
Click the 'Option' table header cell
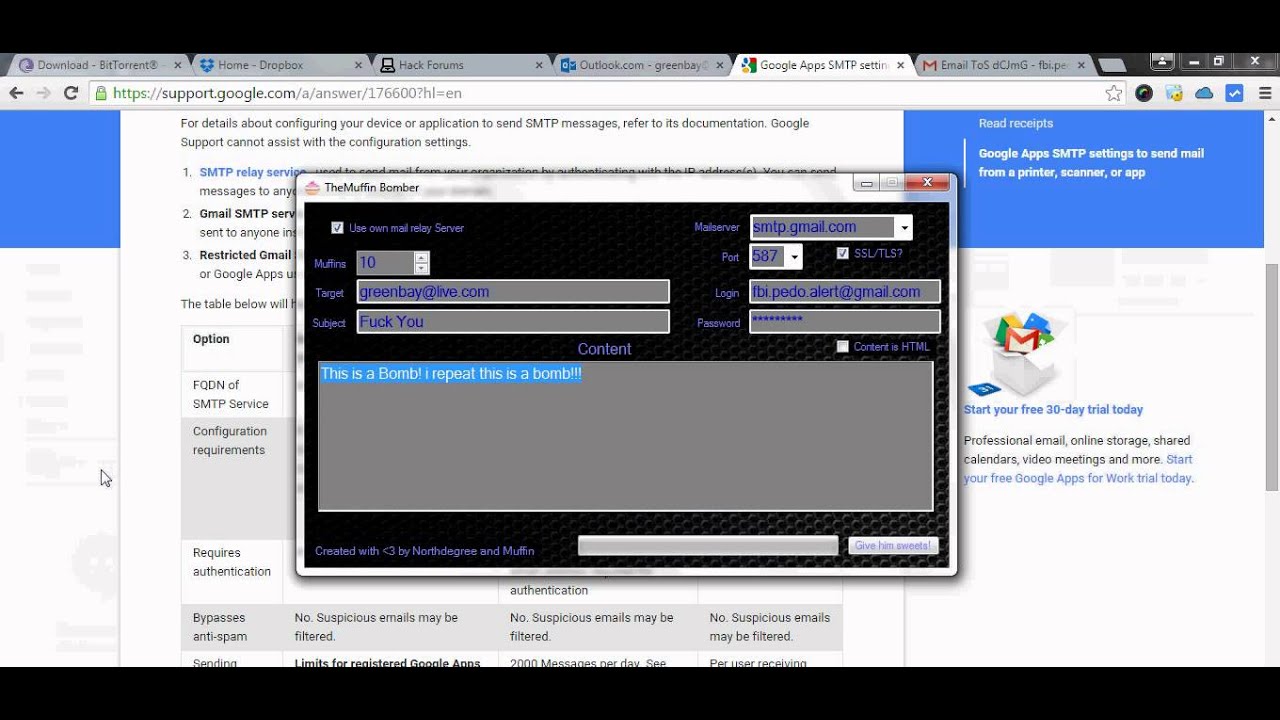(232, 349)
